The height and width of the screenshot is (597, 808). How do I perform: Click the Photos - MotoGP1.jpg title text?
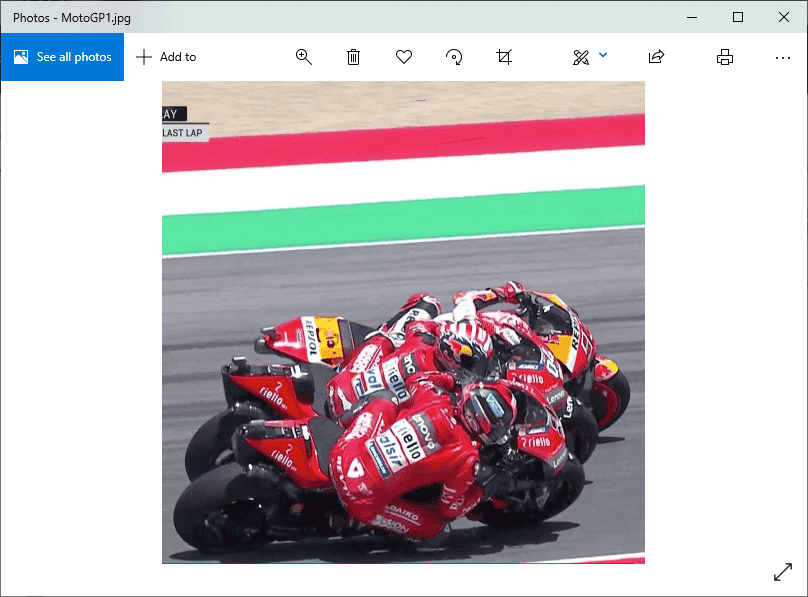click(x=72, y=18)
